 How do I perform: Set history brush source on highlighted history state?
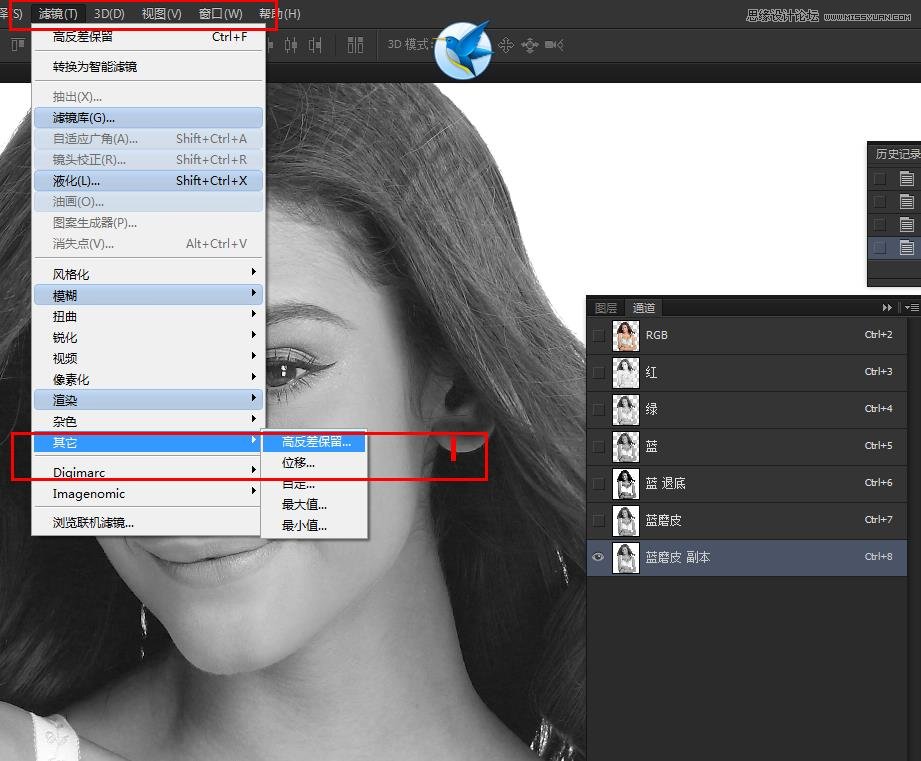(x=880, y=248)
